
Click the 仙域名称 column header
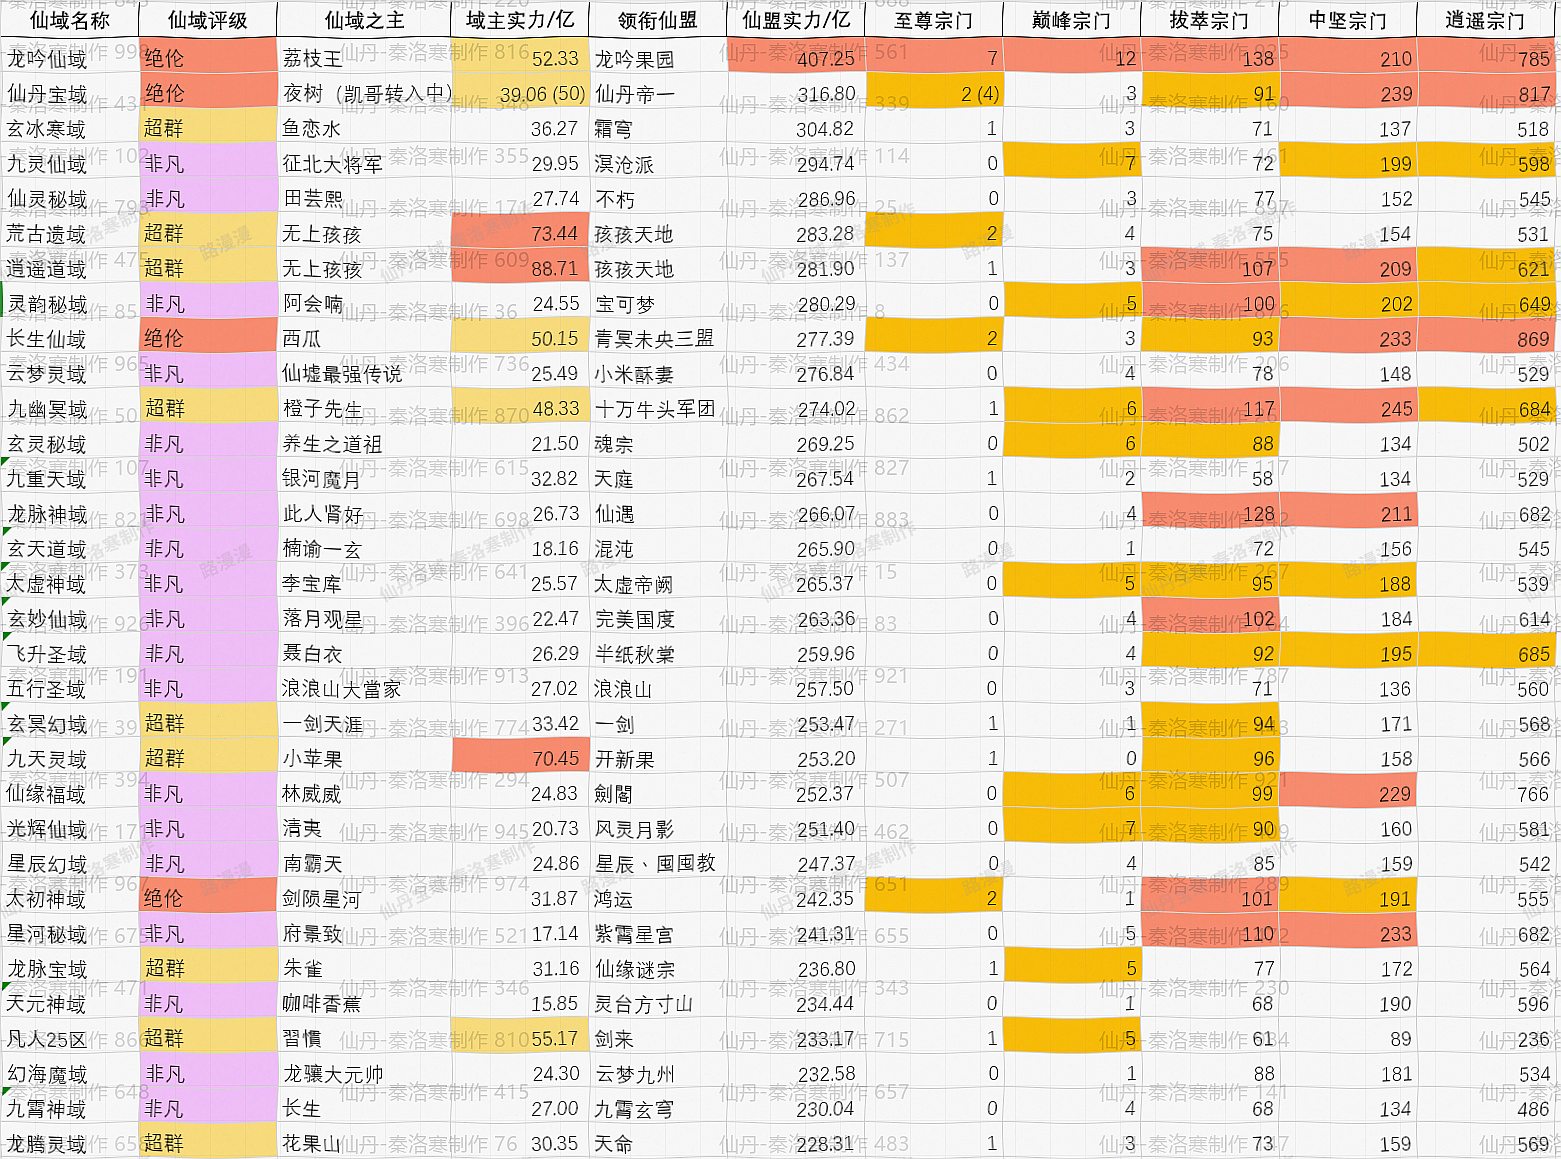[69, 20]
